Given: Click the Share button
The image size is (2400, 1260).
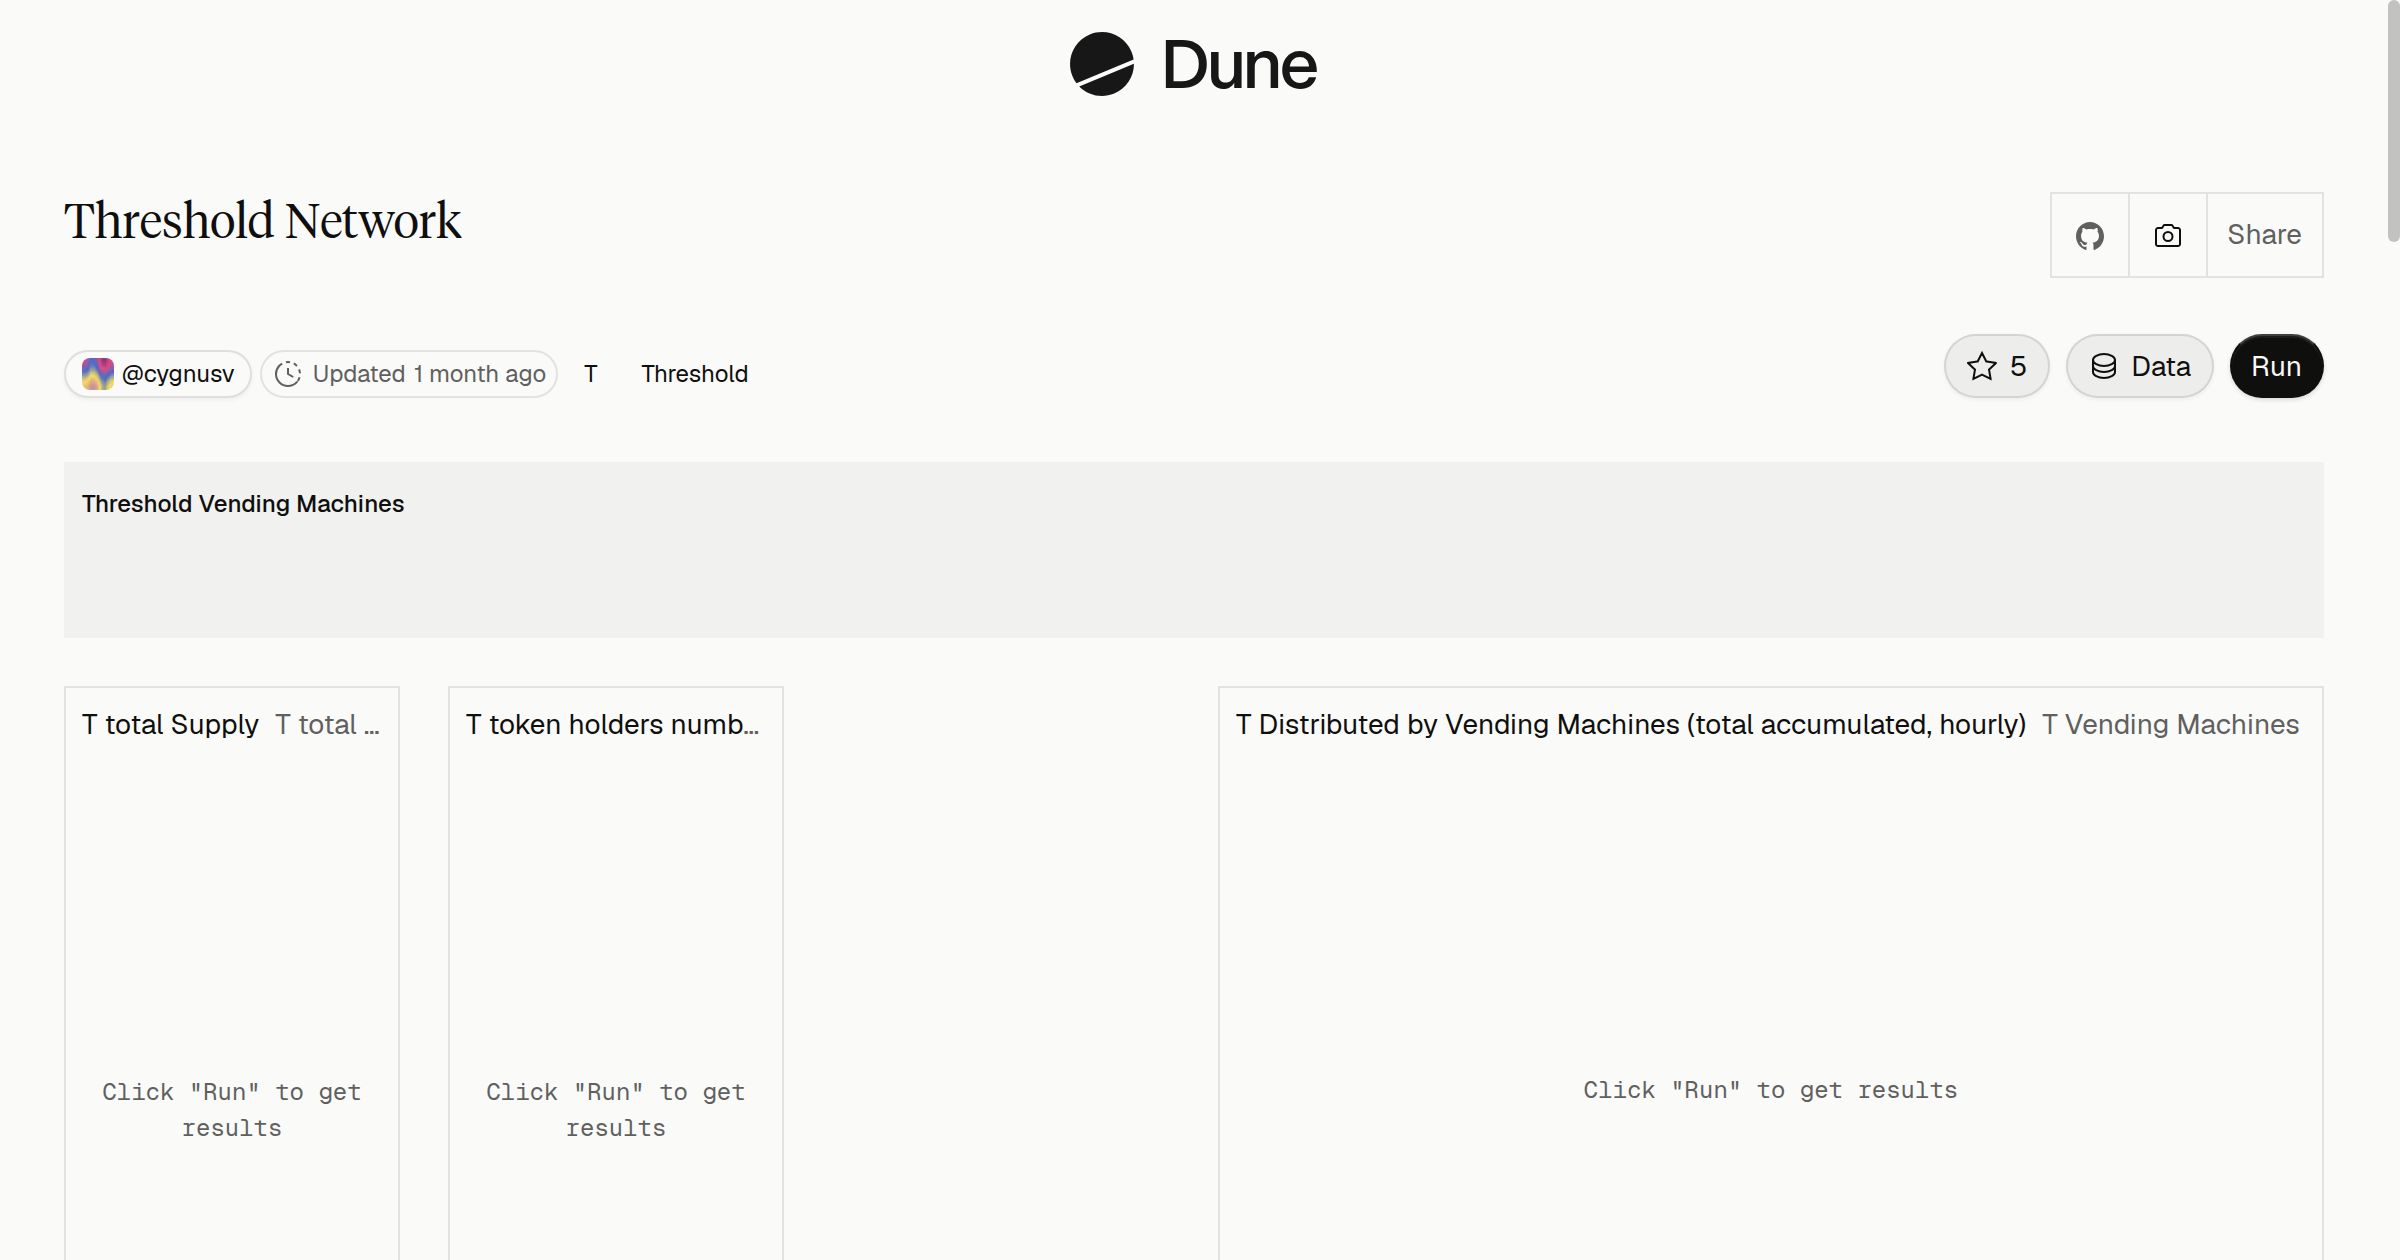Looking at the screenshot, I should pos(2264,235).
